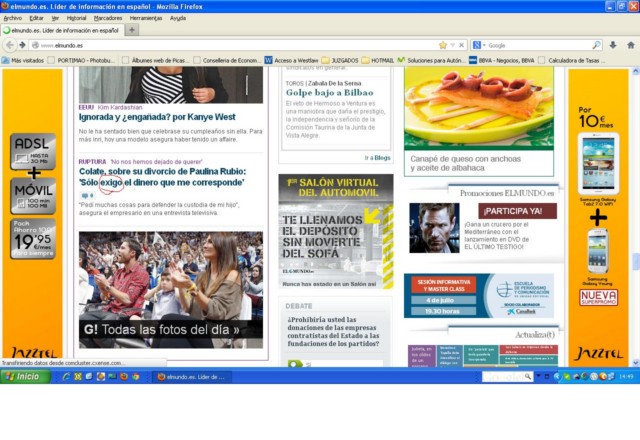Open a new tab with plus button

(132, 30)
